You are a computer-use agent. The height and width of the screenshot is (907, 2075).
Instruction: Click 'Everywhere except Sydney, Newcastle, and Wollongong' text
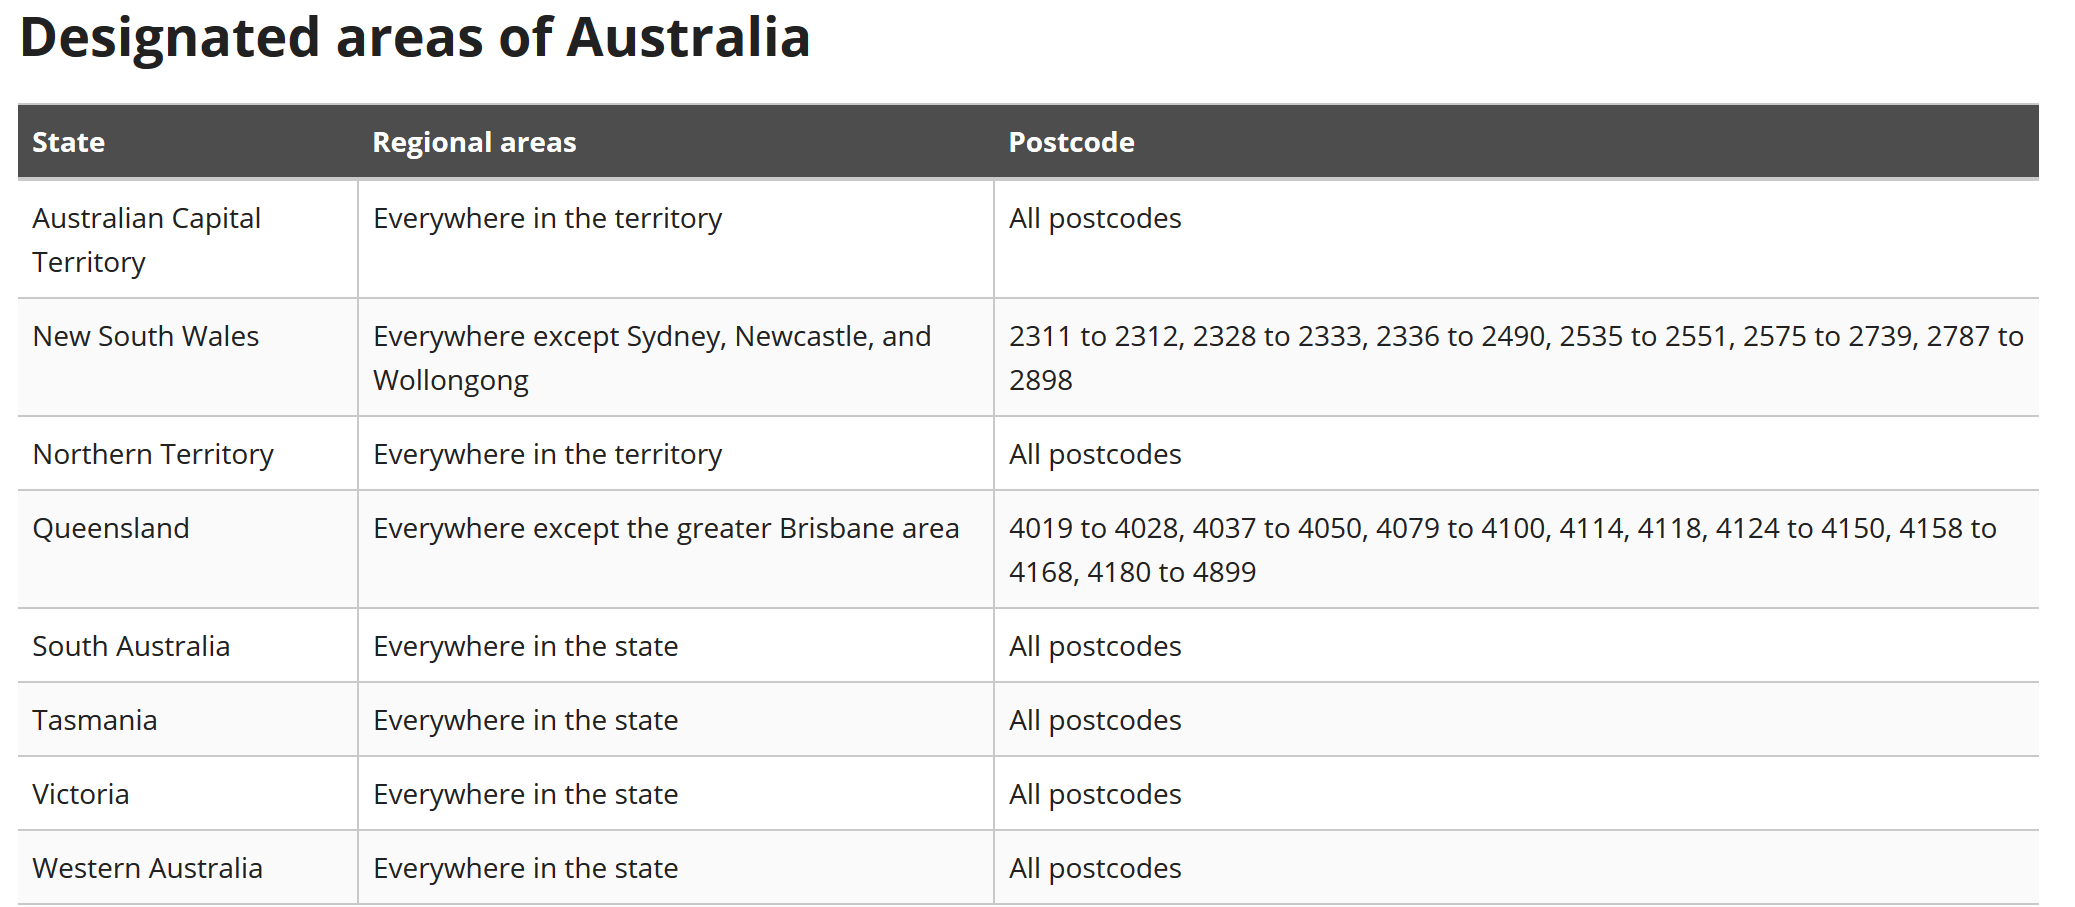click(651, 358)
